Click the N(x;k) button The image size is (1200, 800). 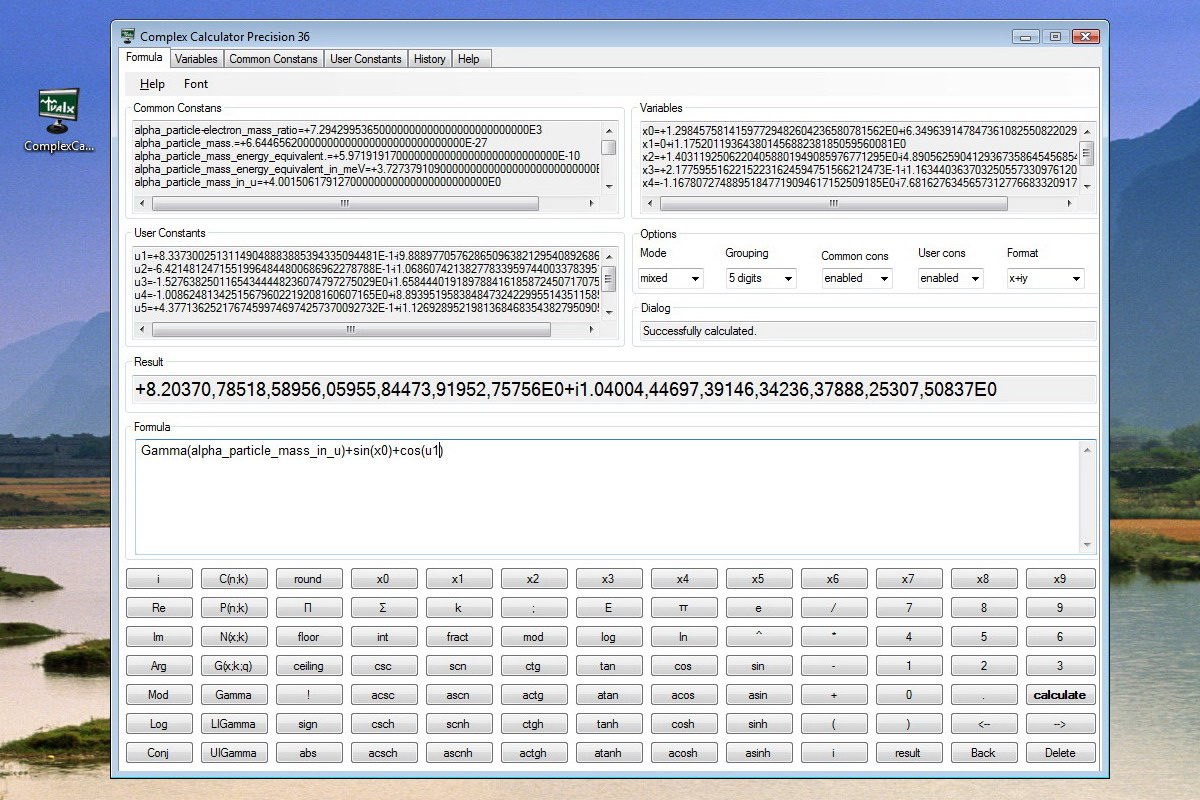pyautogui.click(x=233, y=637)
